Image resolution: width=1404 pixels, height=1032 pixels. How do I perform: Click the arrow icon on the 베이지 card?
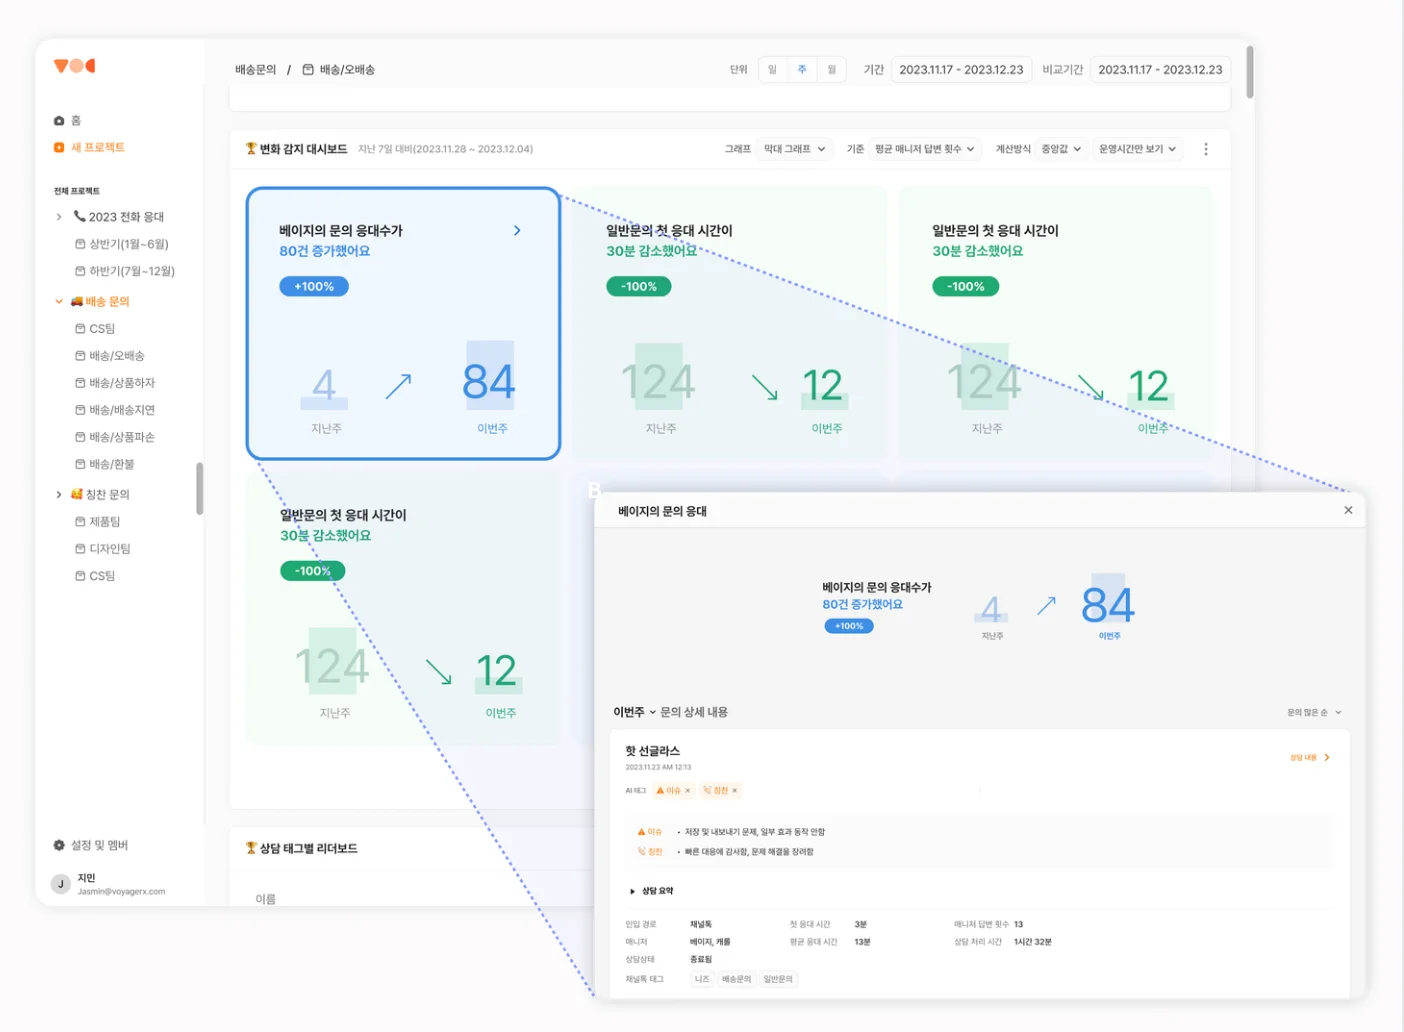click(x=517, y=231)
